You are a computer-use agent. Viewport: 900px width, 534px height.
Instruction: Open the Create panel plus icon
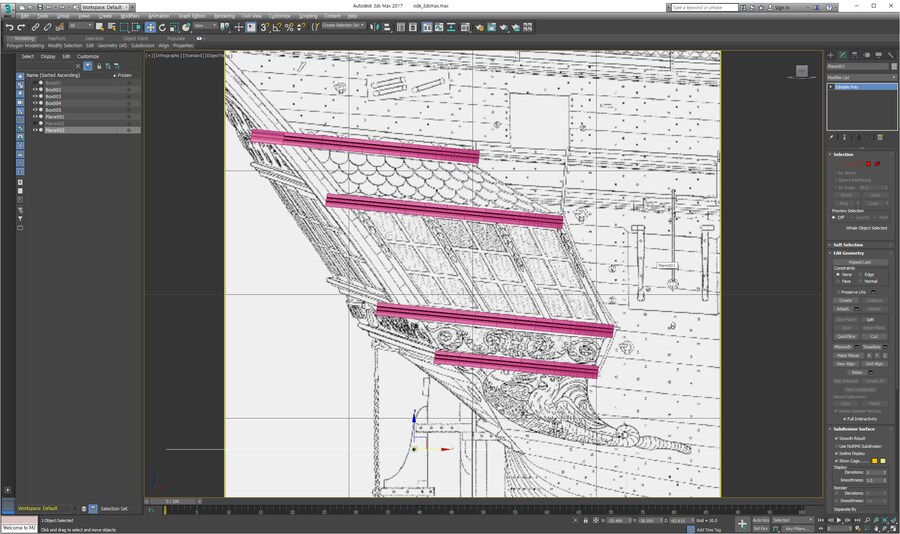point(830,55)
